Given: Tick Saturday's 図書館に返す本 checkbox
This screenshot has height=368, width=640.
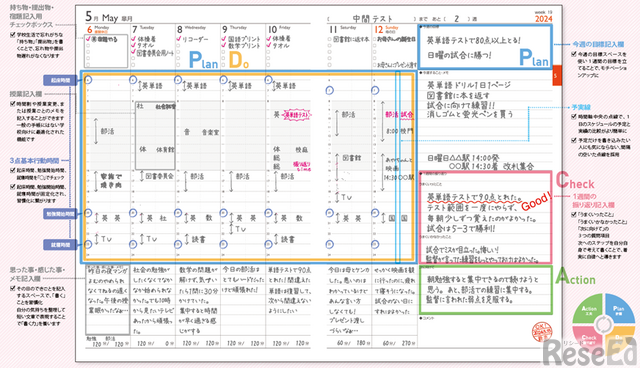Looking at the screenshot, I should click(x=330, y=40).
